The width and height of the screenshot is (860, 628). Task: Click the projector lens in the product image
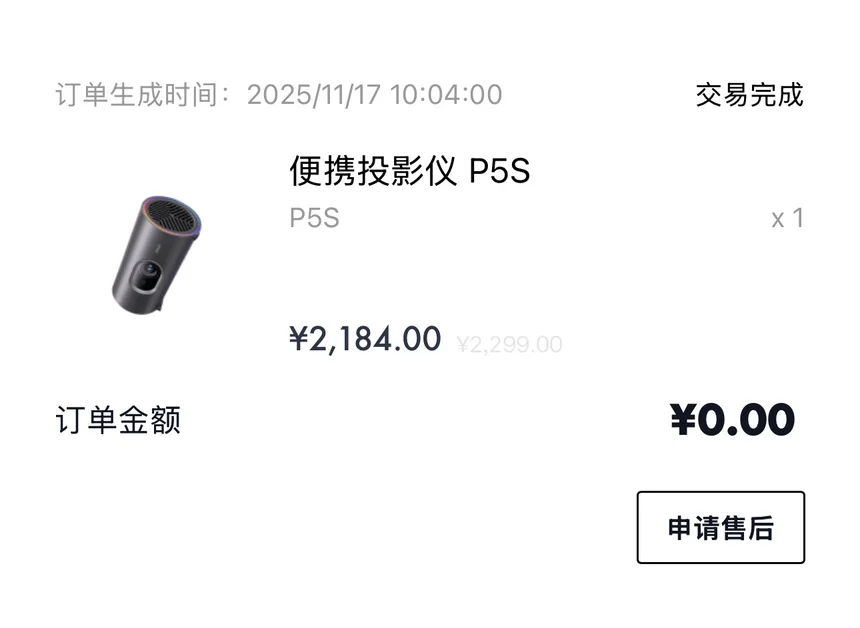coord(148,269)
